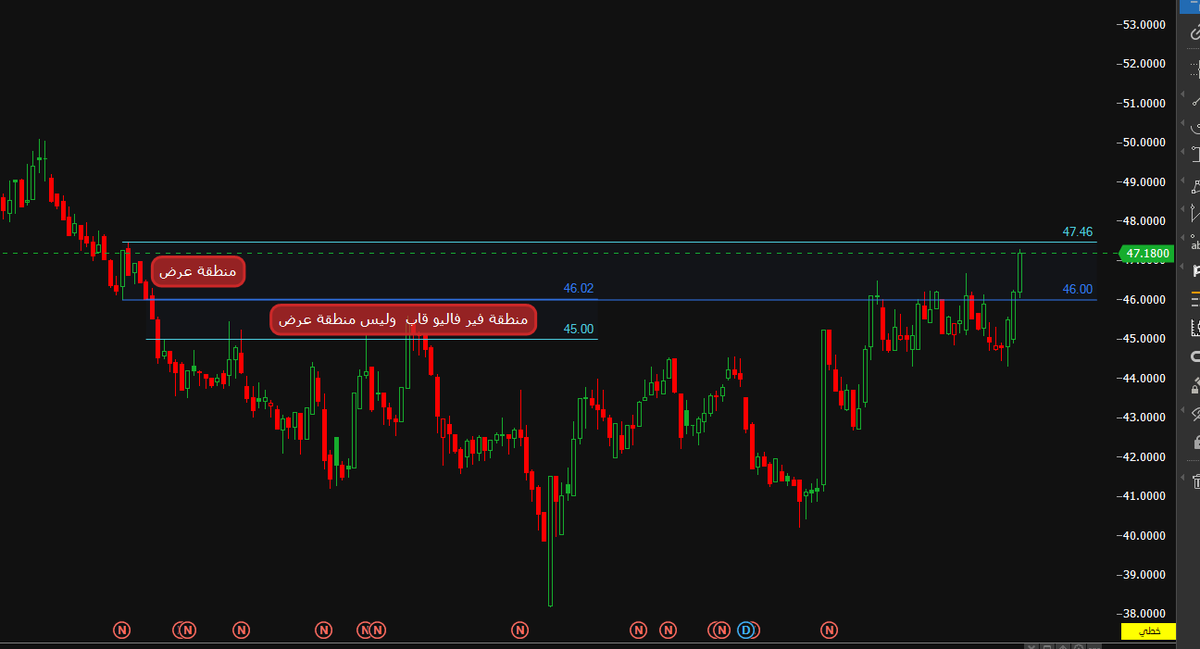The height and width of the screenshot is (649, 1200).
Task: Click the 53.0000 price axis label
Action: point(1143,24)
